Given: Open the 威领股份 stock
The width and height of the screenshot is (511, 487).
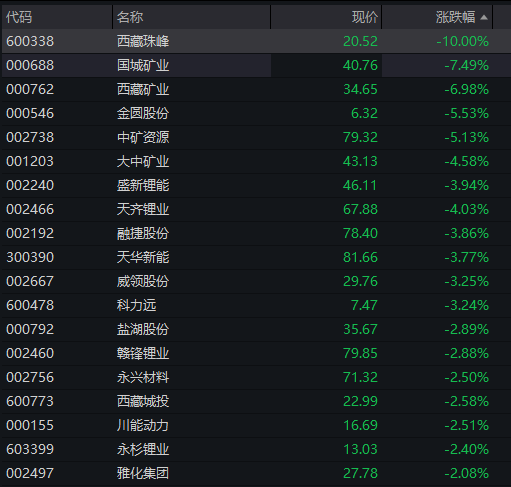Looking at the screenshot, I should 143,281.
